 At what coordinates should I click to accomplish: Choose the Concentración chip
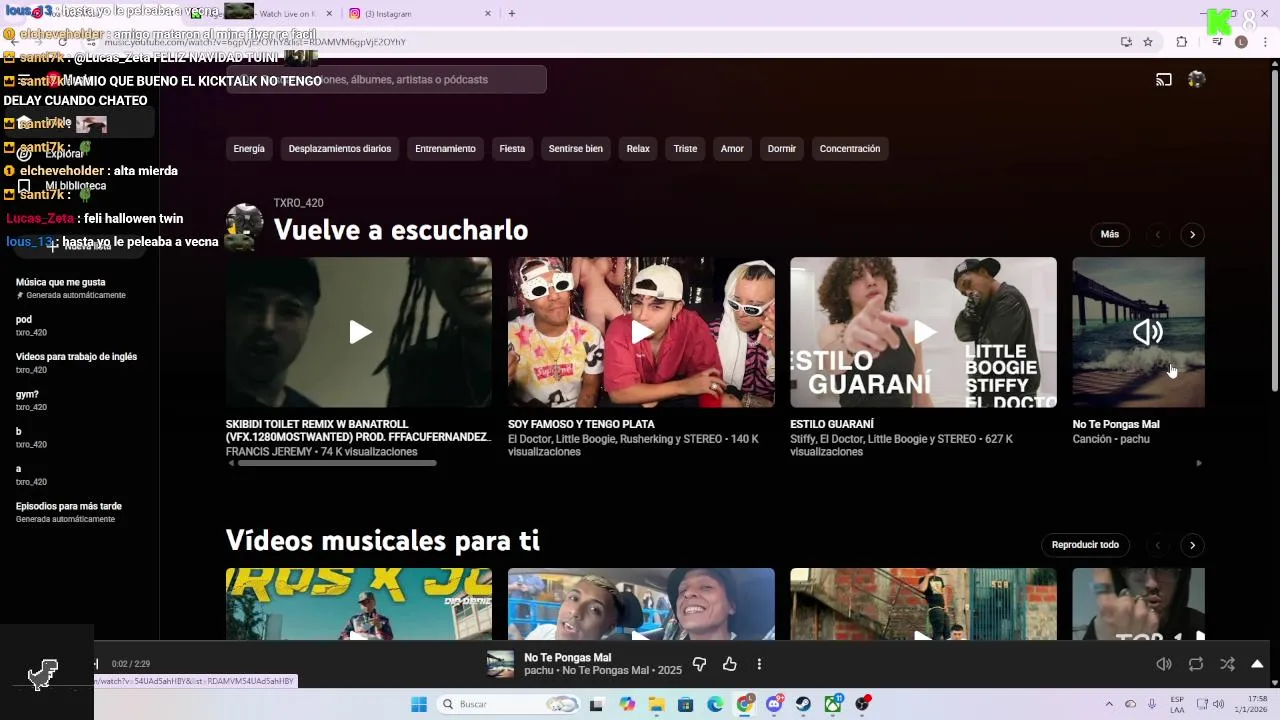click(x=850, y=149)
